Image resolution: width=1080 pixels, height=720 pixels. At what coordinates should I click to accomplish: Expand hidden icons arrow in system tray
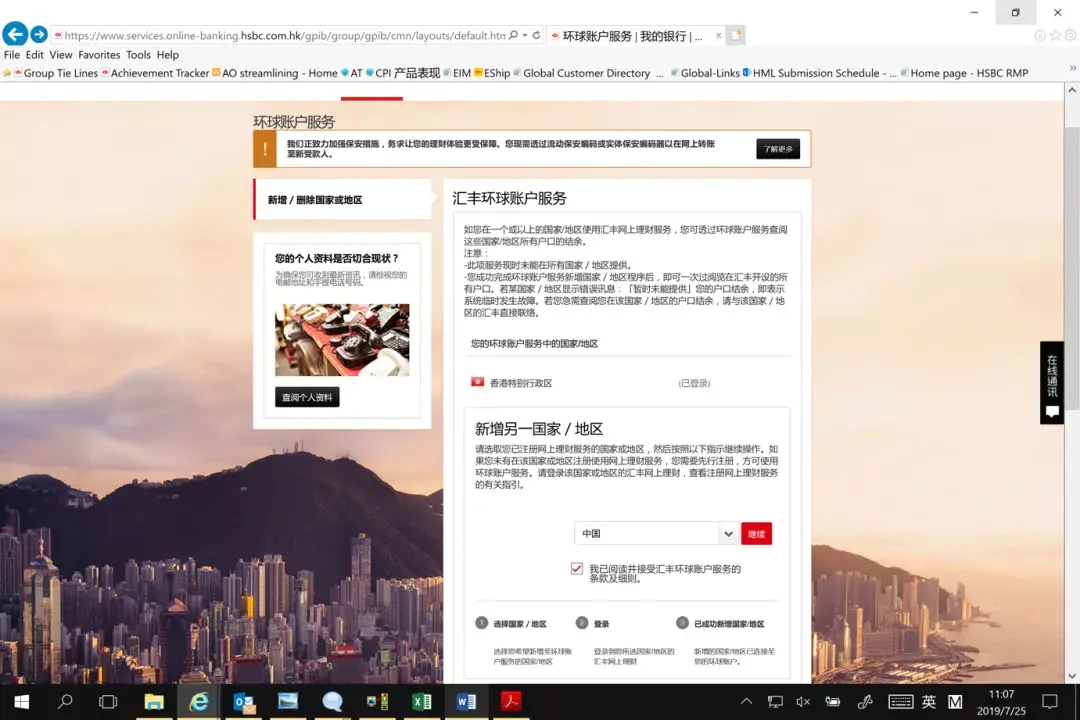[x=748, y=701]
